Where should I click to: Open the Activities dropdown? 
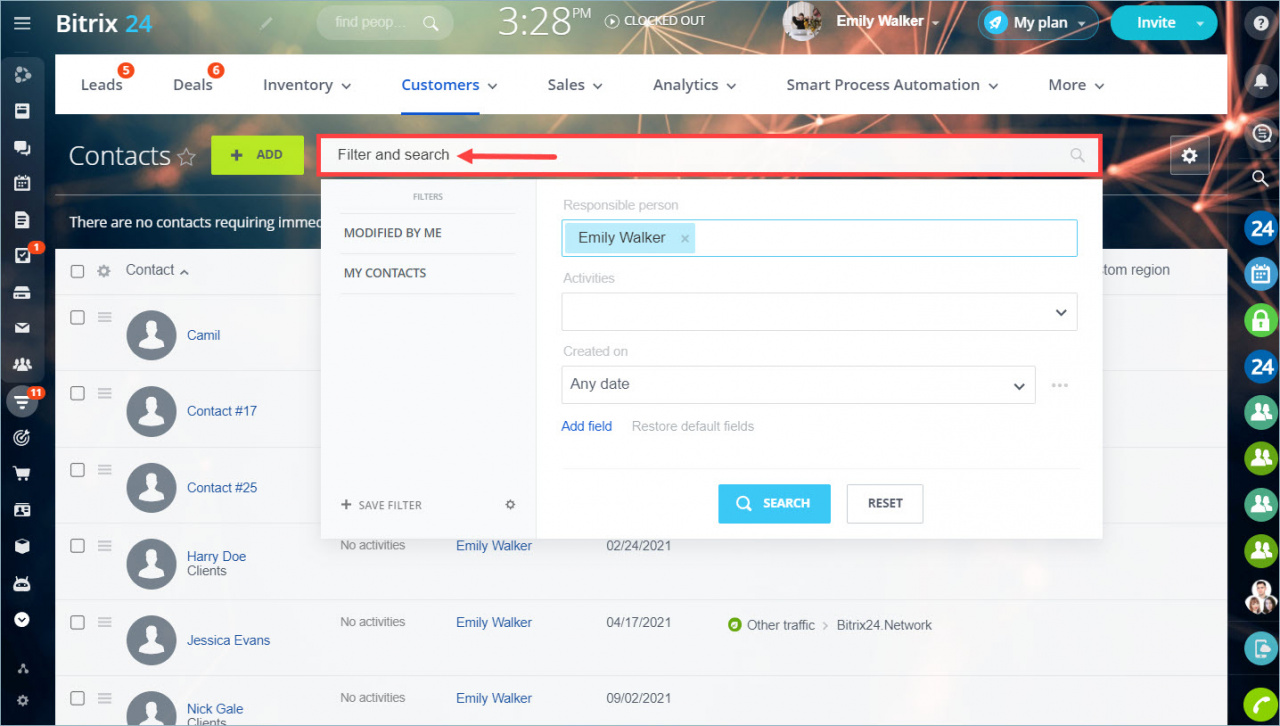pos(819,312)
